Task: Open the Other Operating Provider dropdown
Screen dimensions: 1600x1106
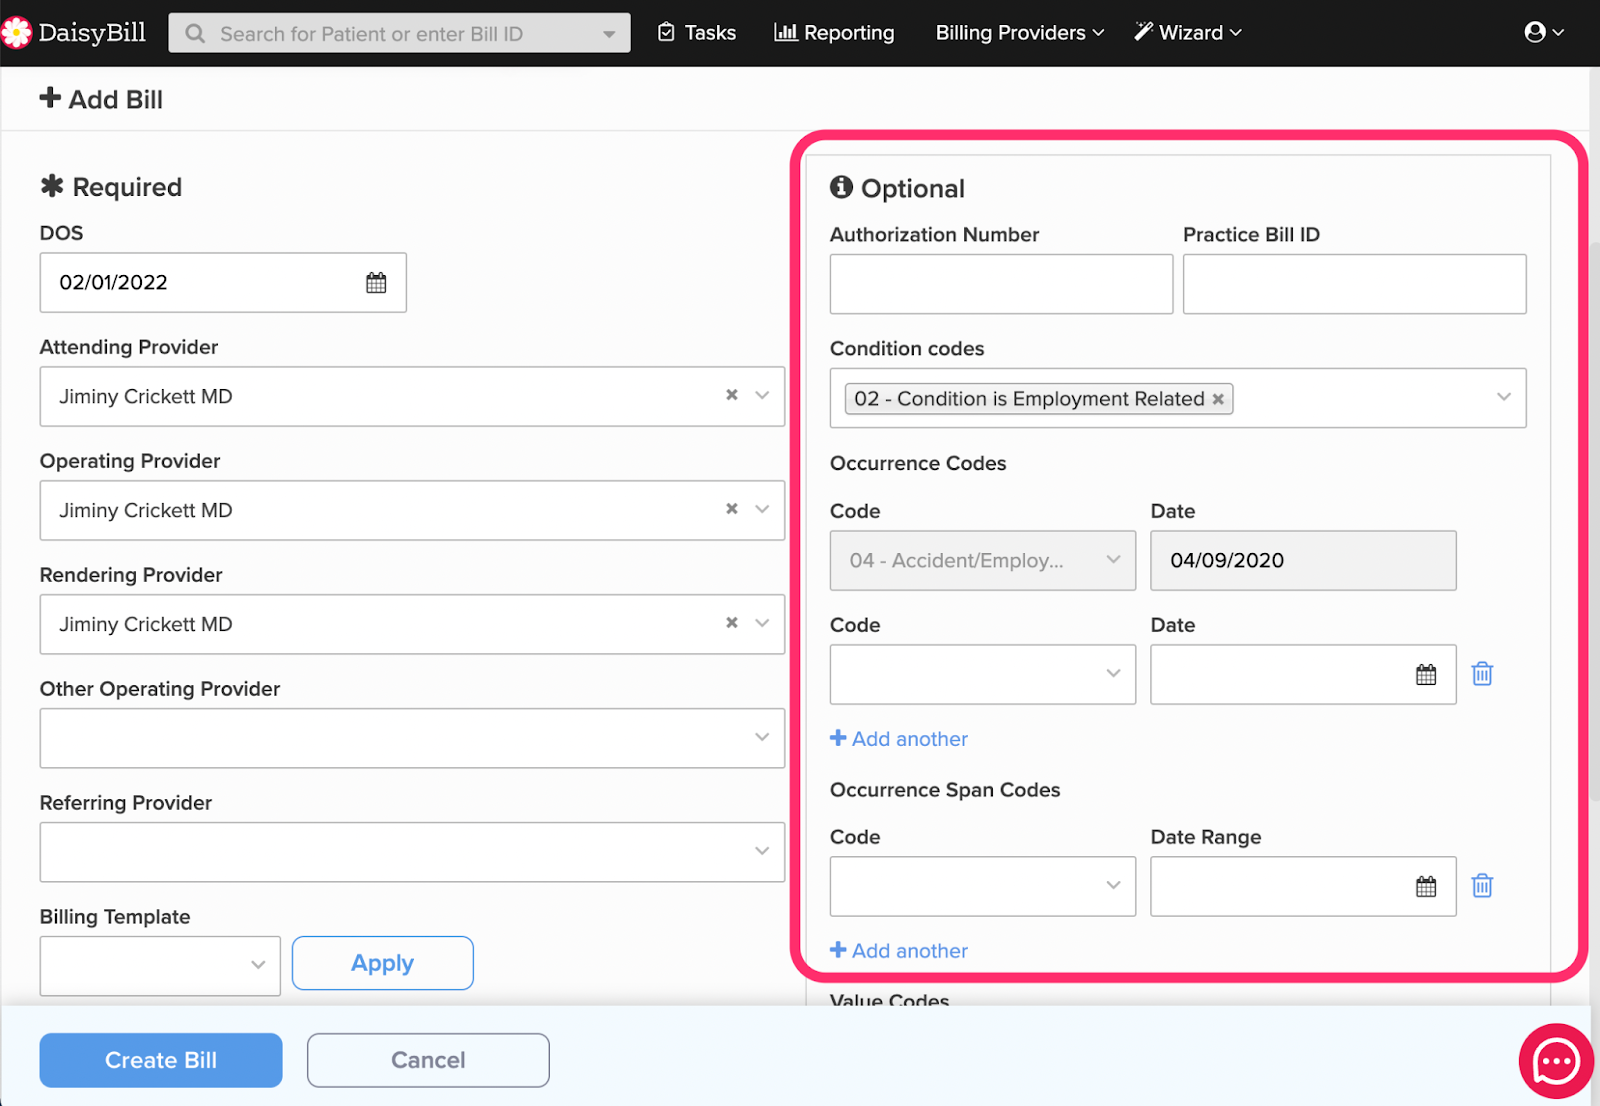Action: point(412,738)
